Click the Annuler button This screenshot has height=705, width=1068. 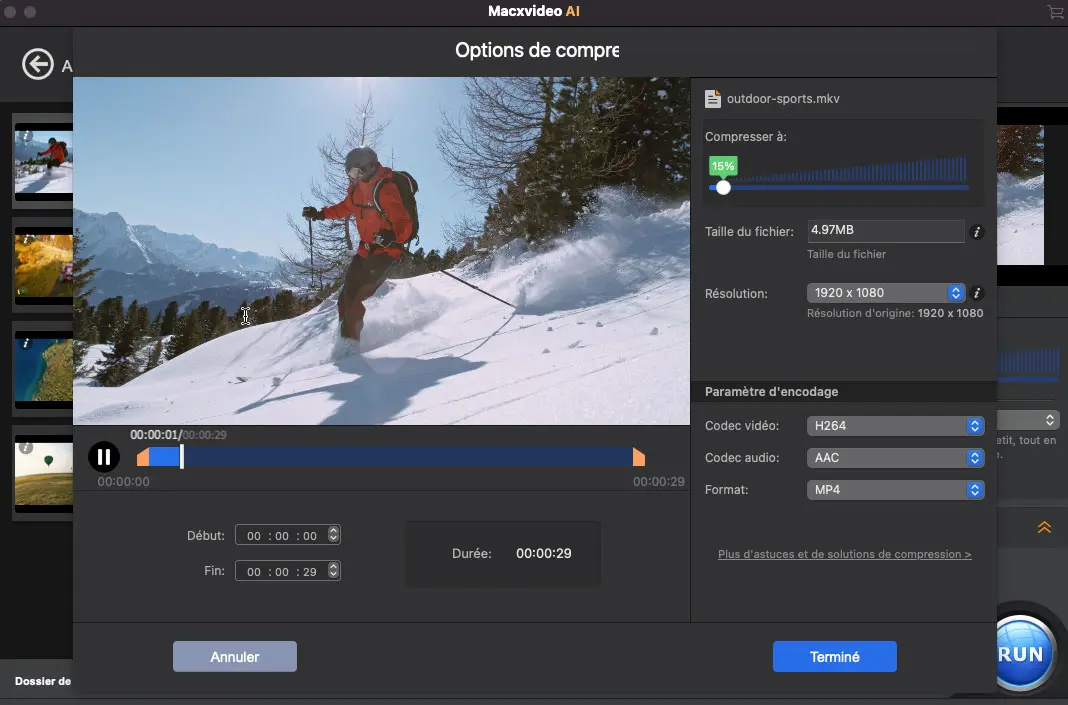point(234,657)
